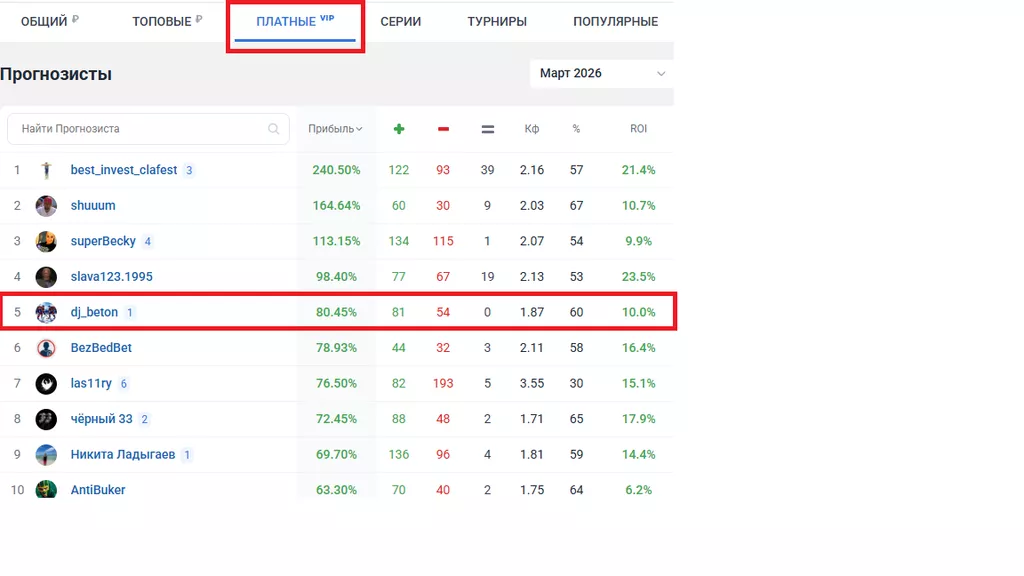Focus the Найти Прогнозиста search field
Viewport: 1024px width, 576px height.
click(x=140, y=129)
